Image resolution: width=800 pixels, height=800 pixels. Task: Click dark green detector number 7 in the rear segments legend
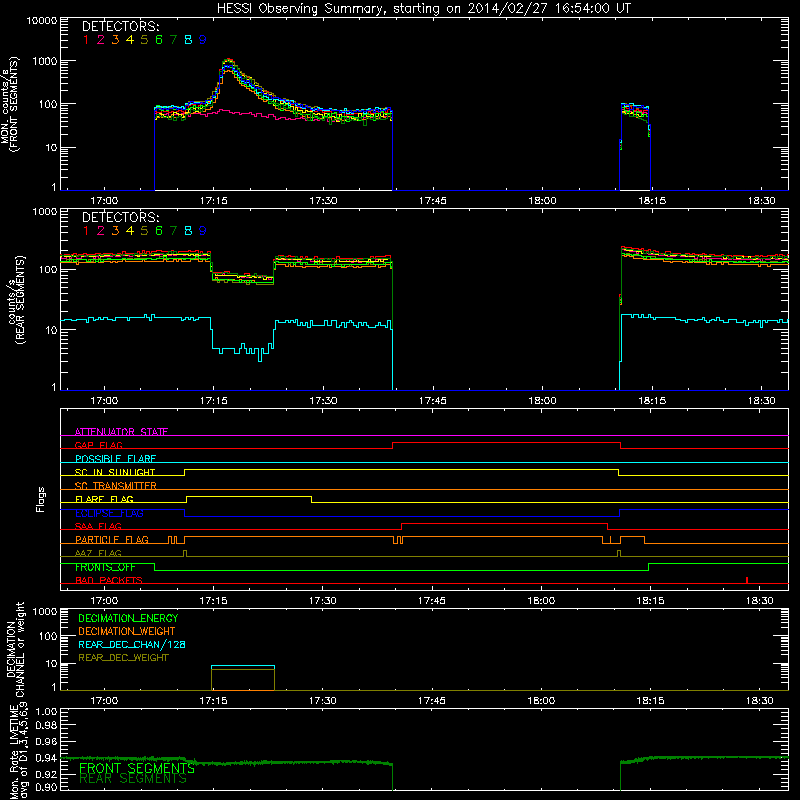tap(173, 231)
